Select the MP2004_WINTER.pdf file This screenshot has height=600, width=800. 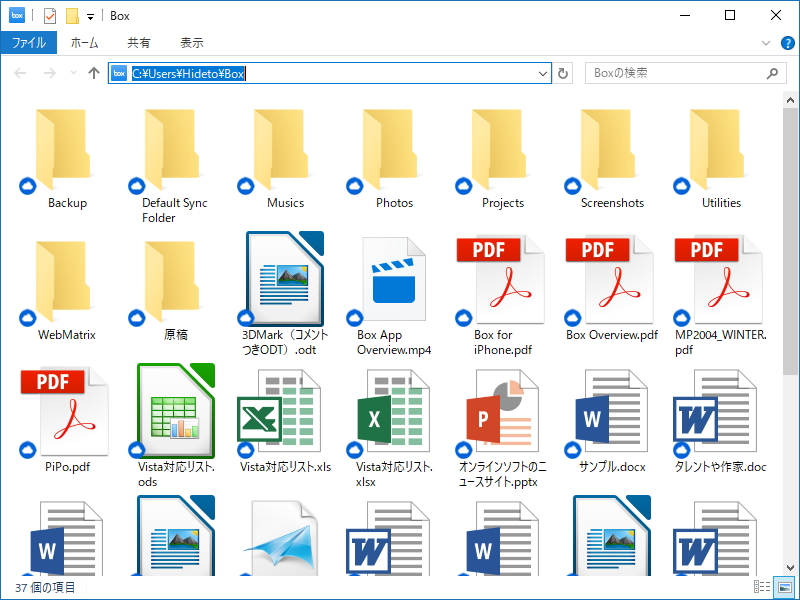pos(721,296)
